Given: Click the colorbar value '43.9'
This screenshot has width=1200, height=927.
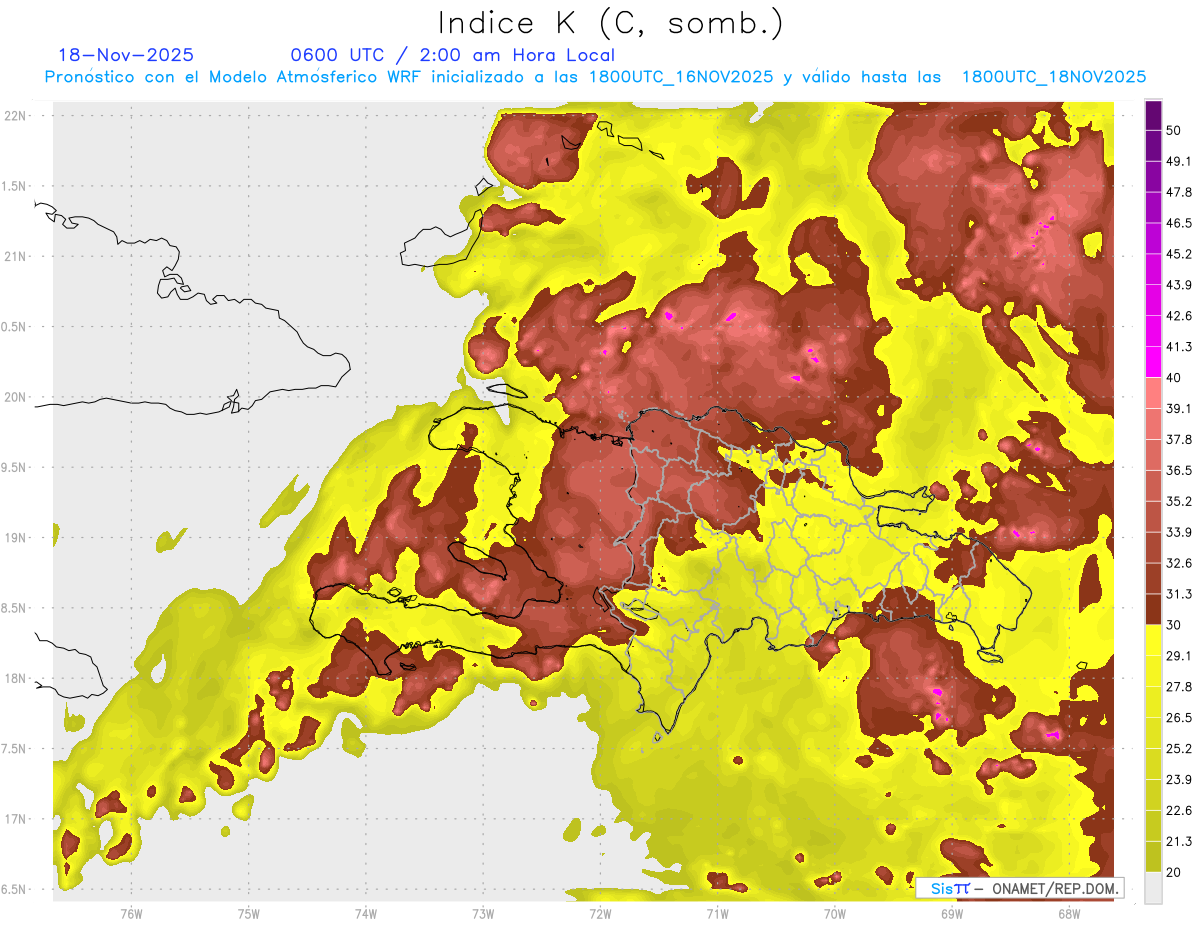Looking at the screenshot, I should pyautogui.click(x=1179, y=285).
